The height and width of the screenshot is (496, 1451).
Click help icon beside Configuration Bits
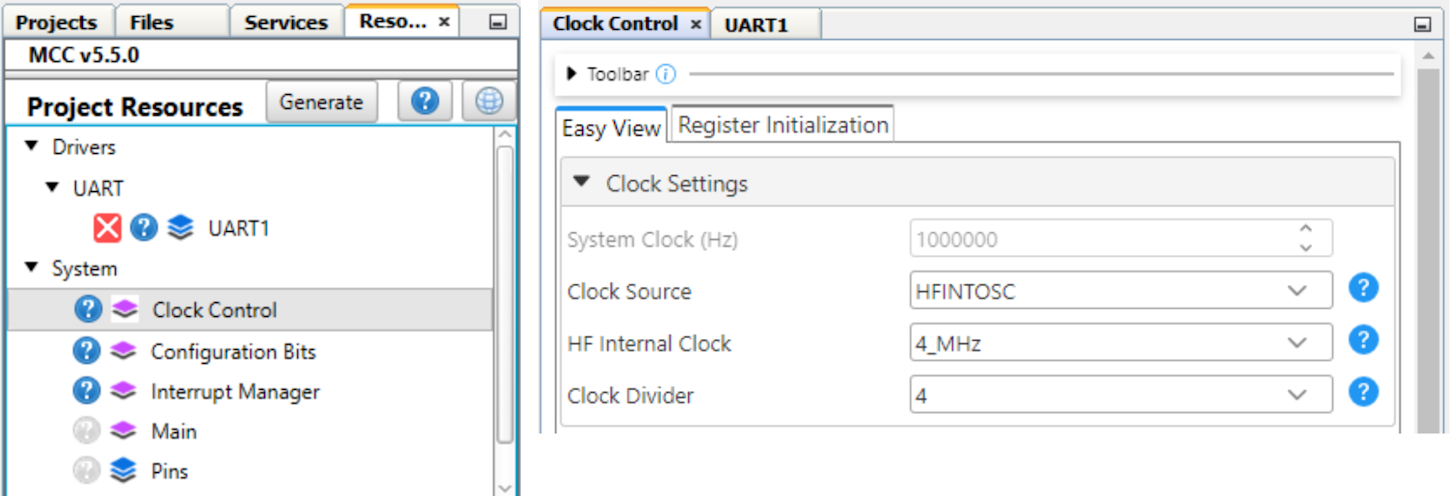[x=87, y=351]
